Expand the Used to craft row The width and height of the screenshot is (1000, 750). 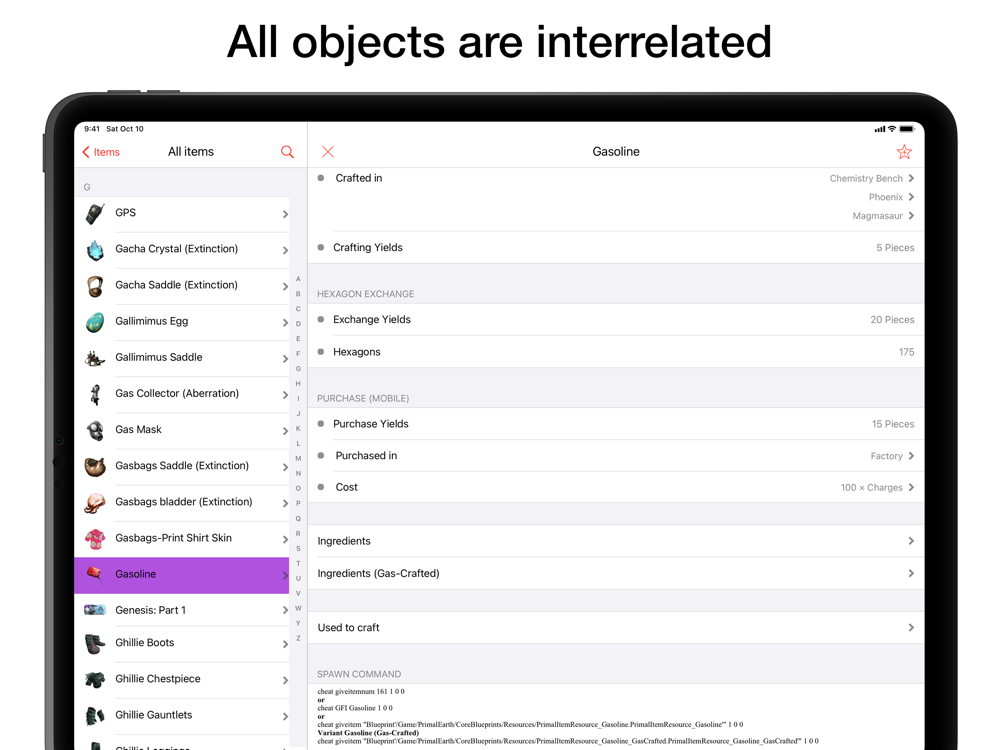[615, 628]
